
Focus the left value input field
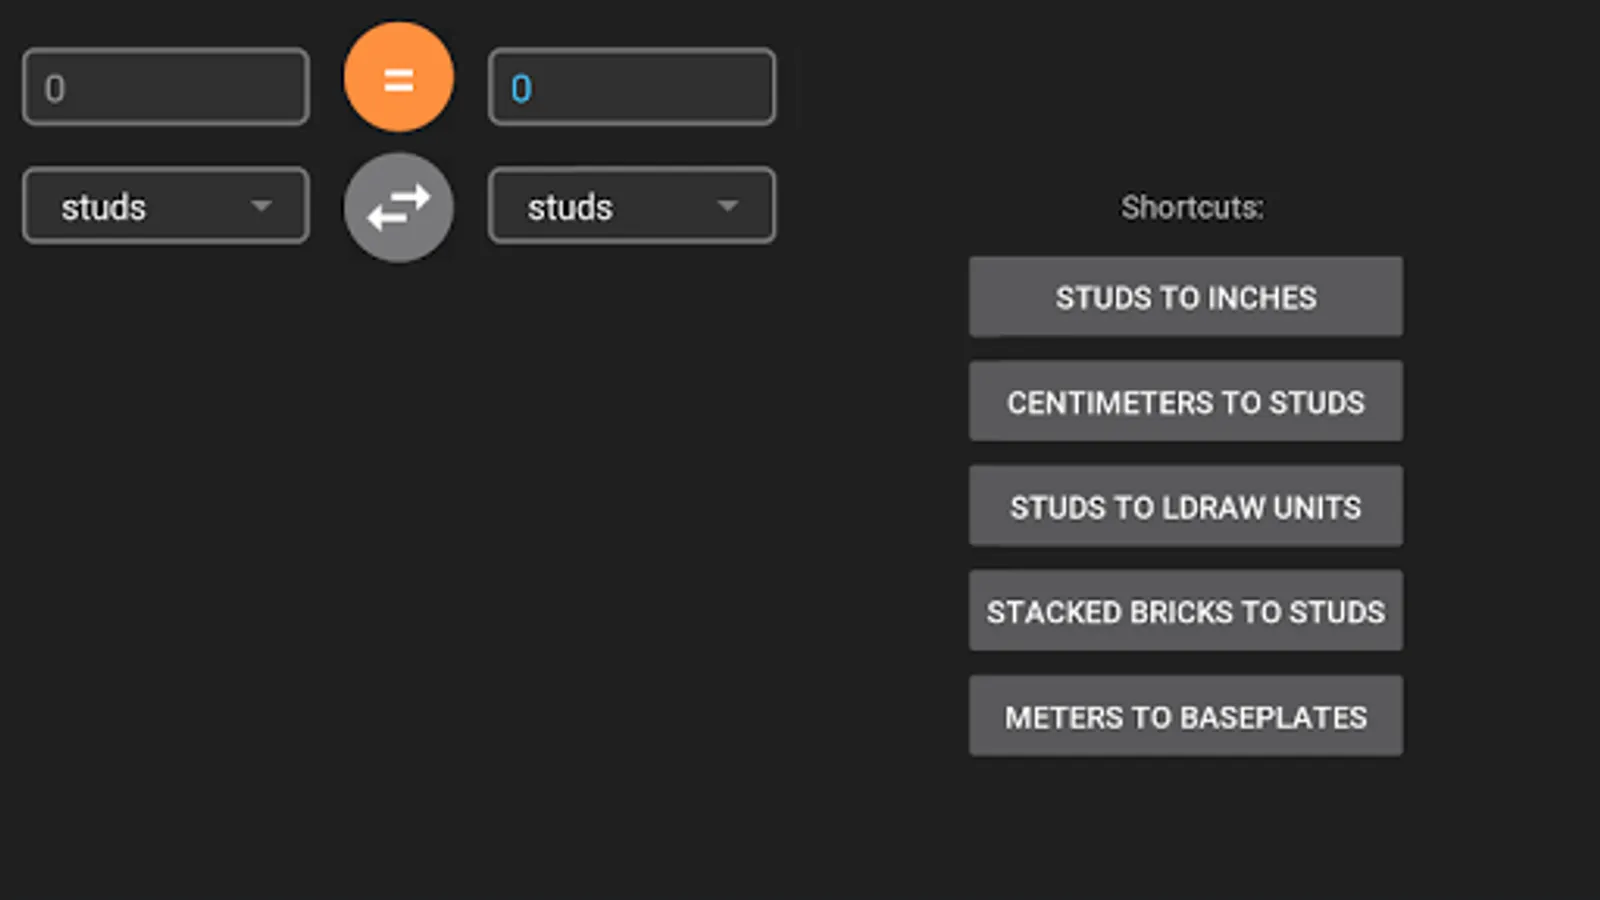tap(165, 87)
